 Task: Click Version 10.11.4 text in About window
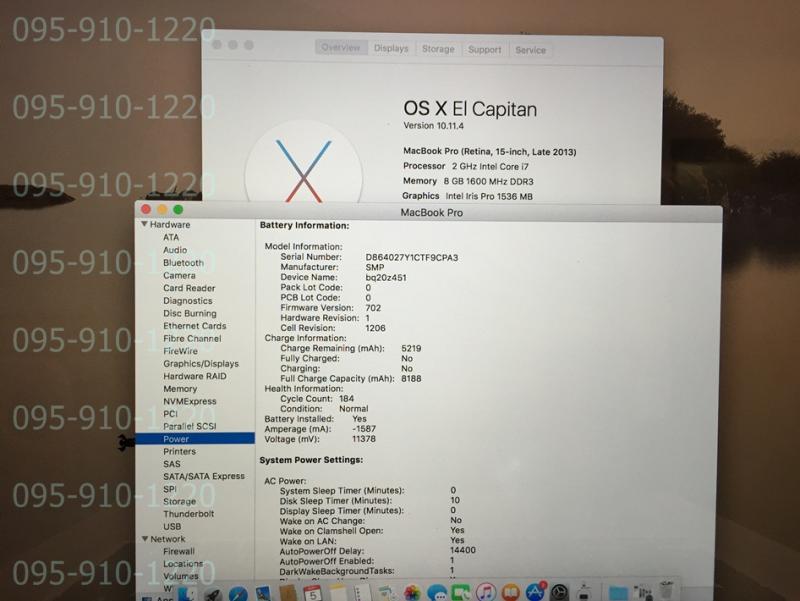pos(434,126)
